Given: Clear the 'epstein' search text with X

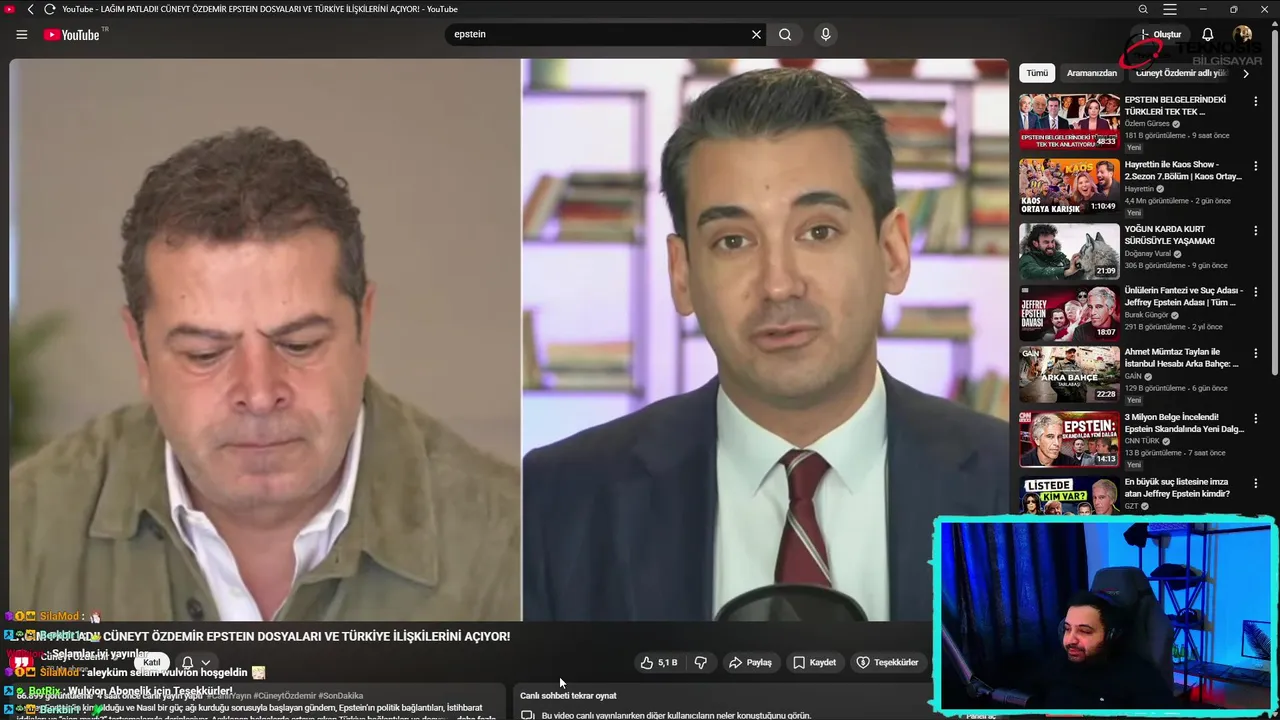Looking at the screenshot, I should [756, 34].
